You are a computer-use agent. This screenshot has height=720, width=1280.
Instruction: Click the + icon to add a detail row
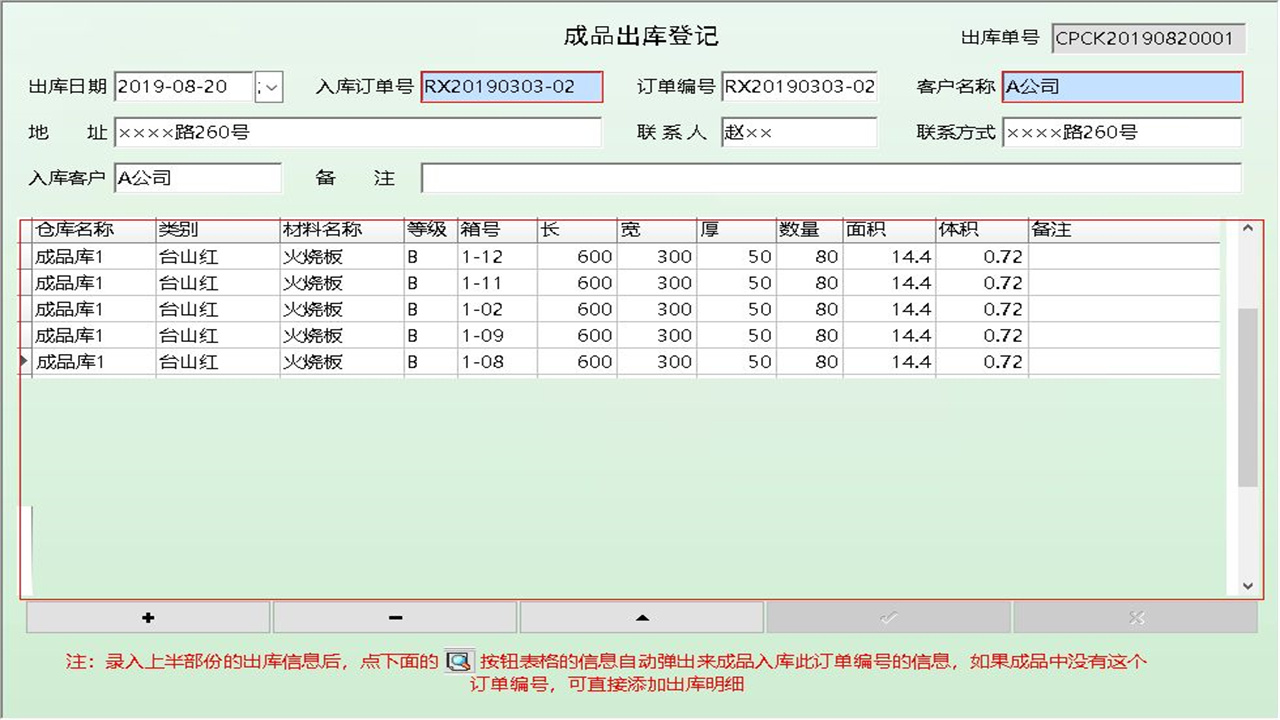[147, 616]
